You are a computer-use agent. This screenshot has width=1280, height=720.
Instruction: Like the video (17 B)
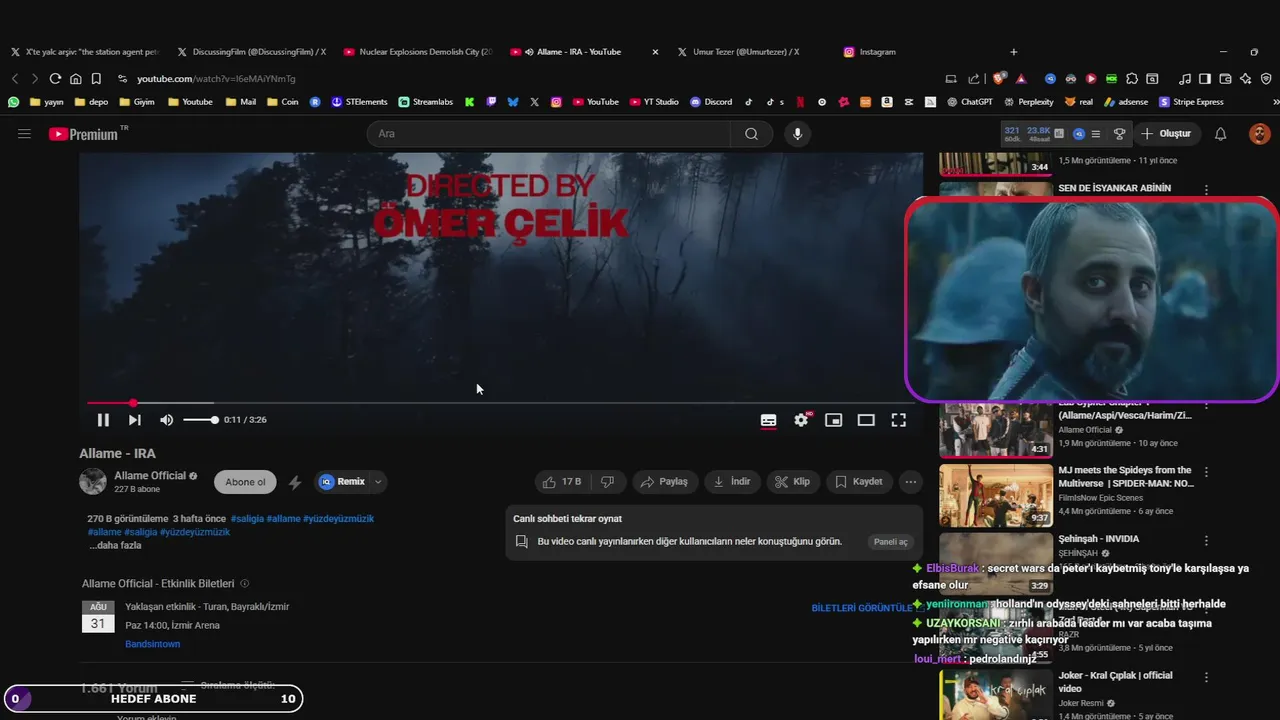(562, 482)
